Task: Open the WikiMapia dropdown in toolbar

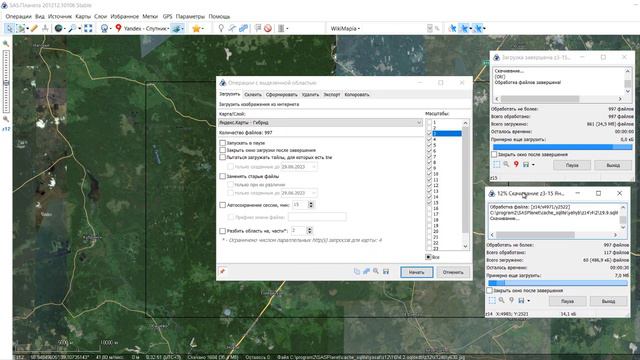Action: click(345, 28)
